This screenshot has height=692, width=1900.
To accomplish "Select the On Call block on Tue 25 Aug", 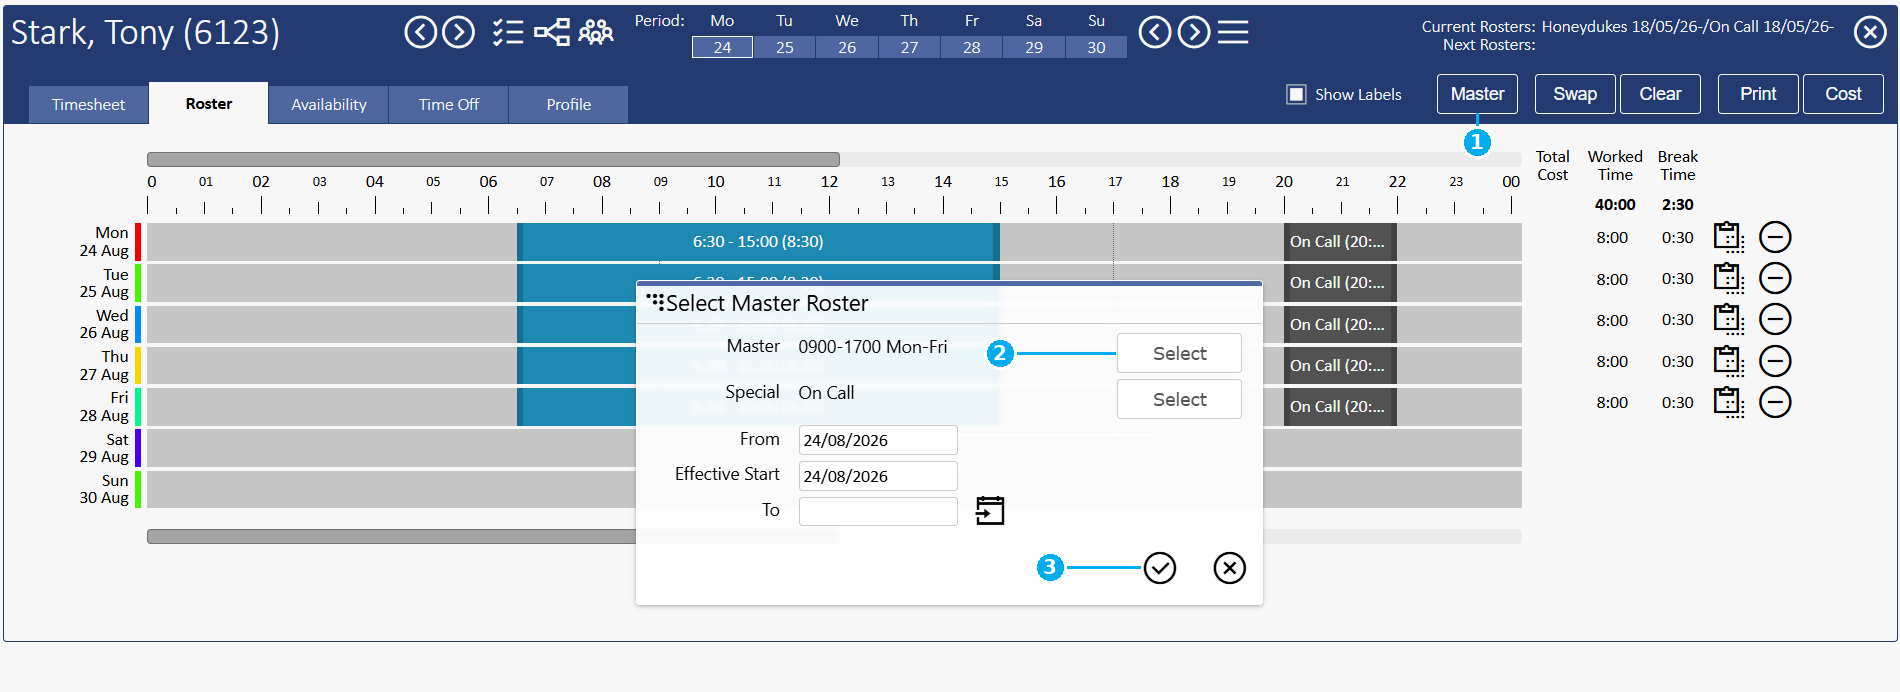I will pyautogui.click(x=1340, y=283).
